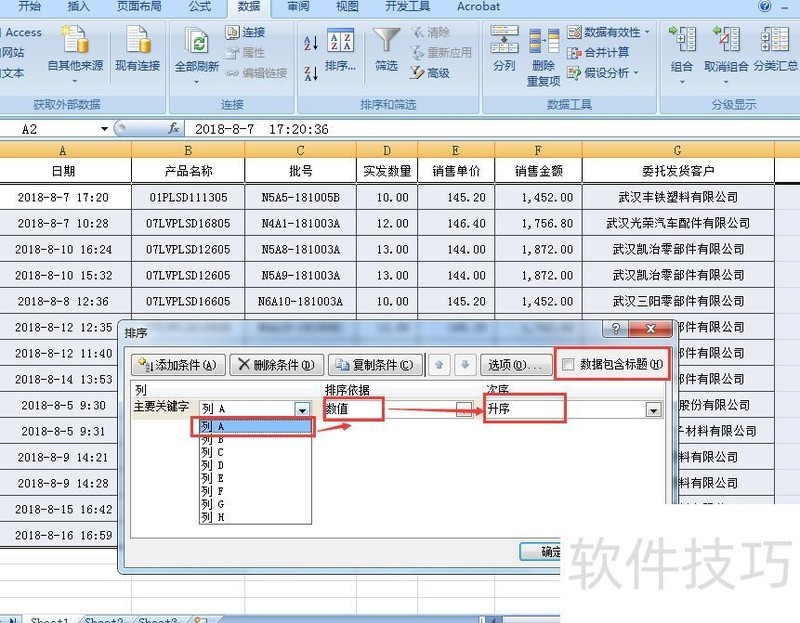The height and width of the screenshot is (623, 800).
Task: Open the Name Box dropdown arrow
Action: [x=104, y=129]
